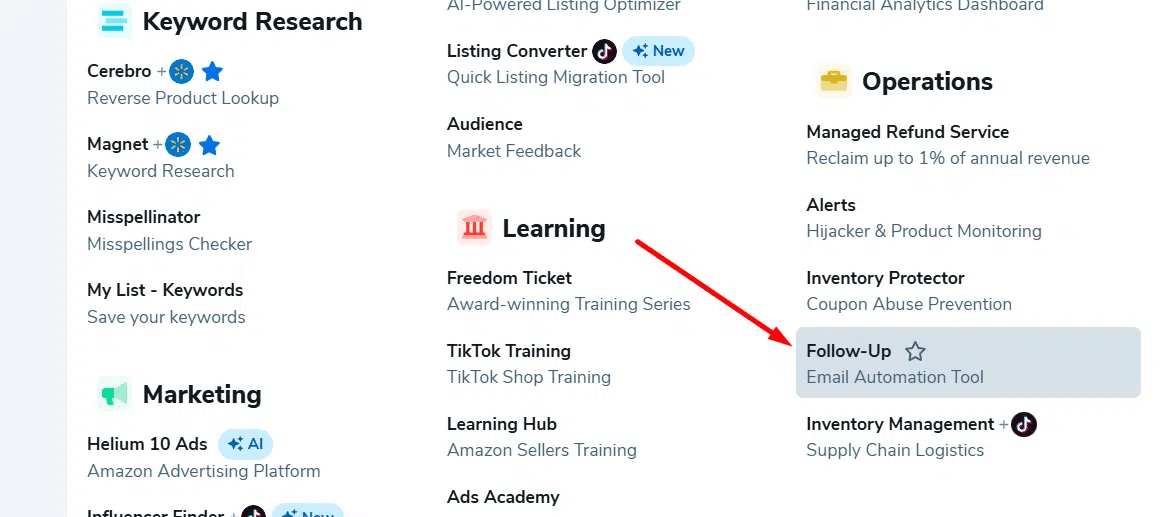The image size is (1172, 517).
Task: Click the Learning section building icon
Action: [474, 228]
